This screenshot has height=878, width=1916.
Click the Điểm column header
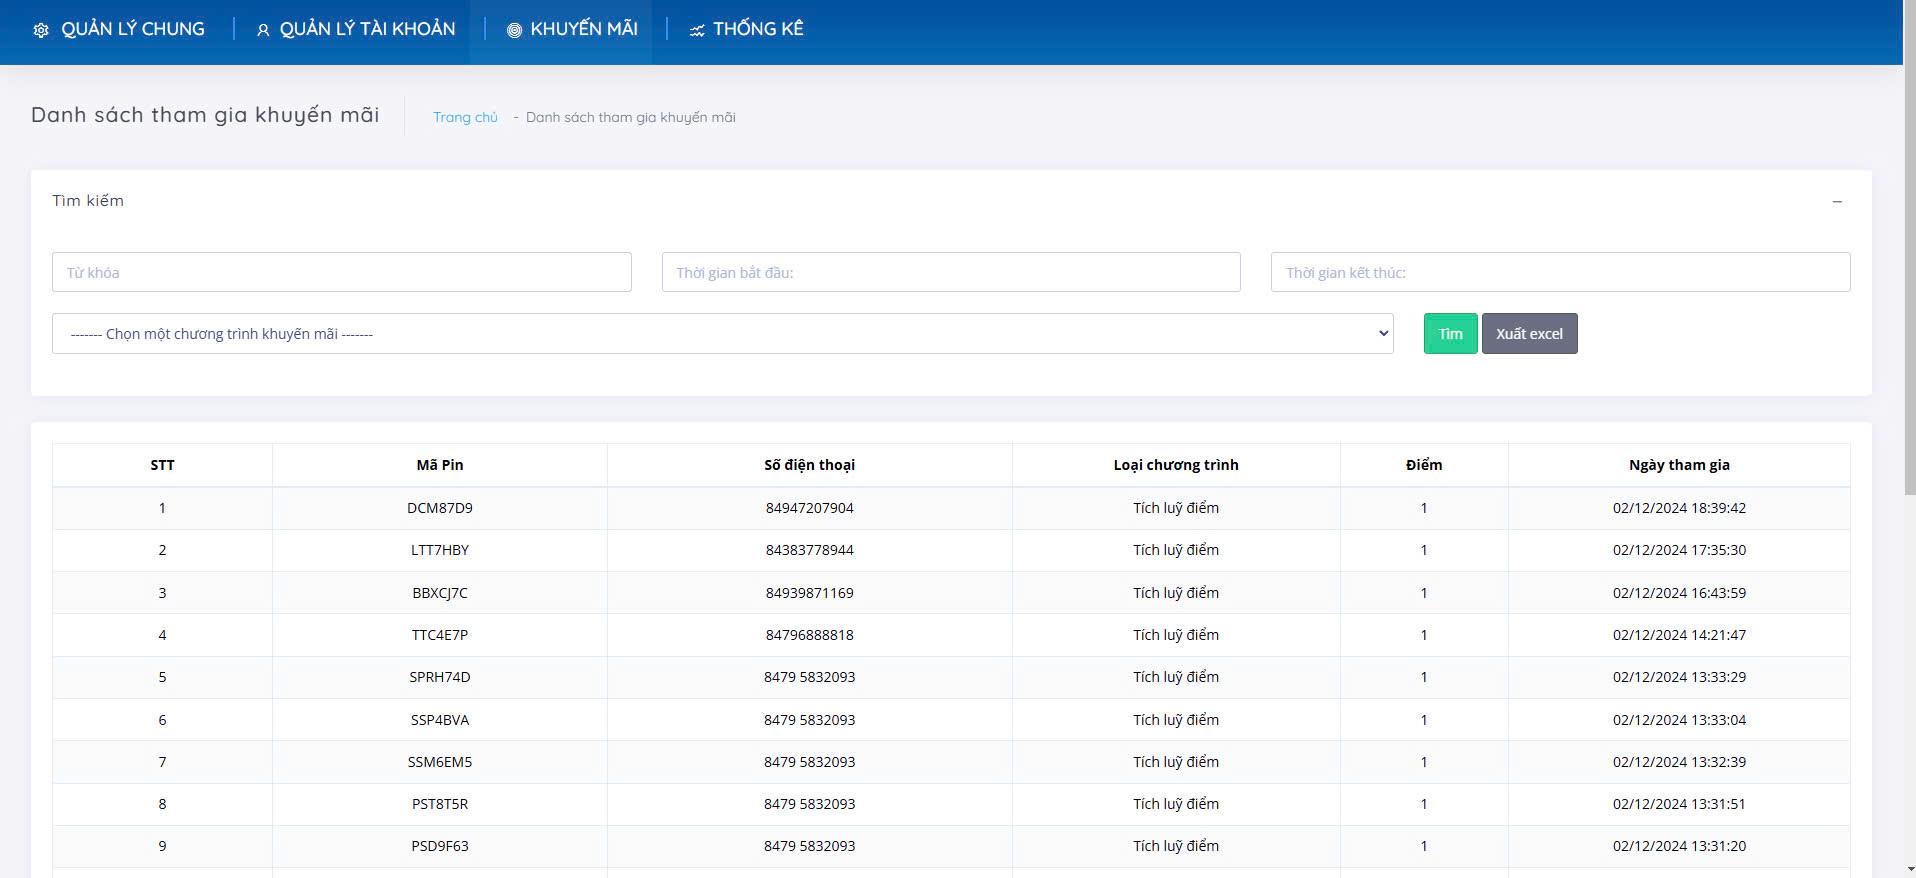(x=1424, y=465)
